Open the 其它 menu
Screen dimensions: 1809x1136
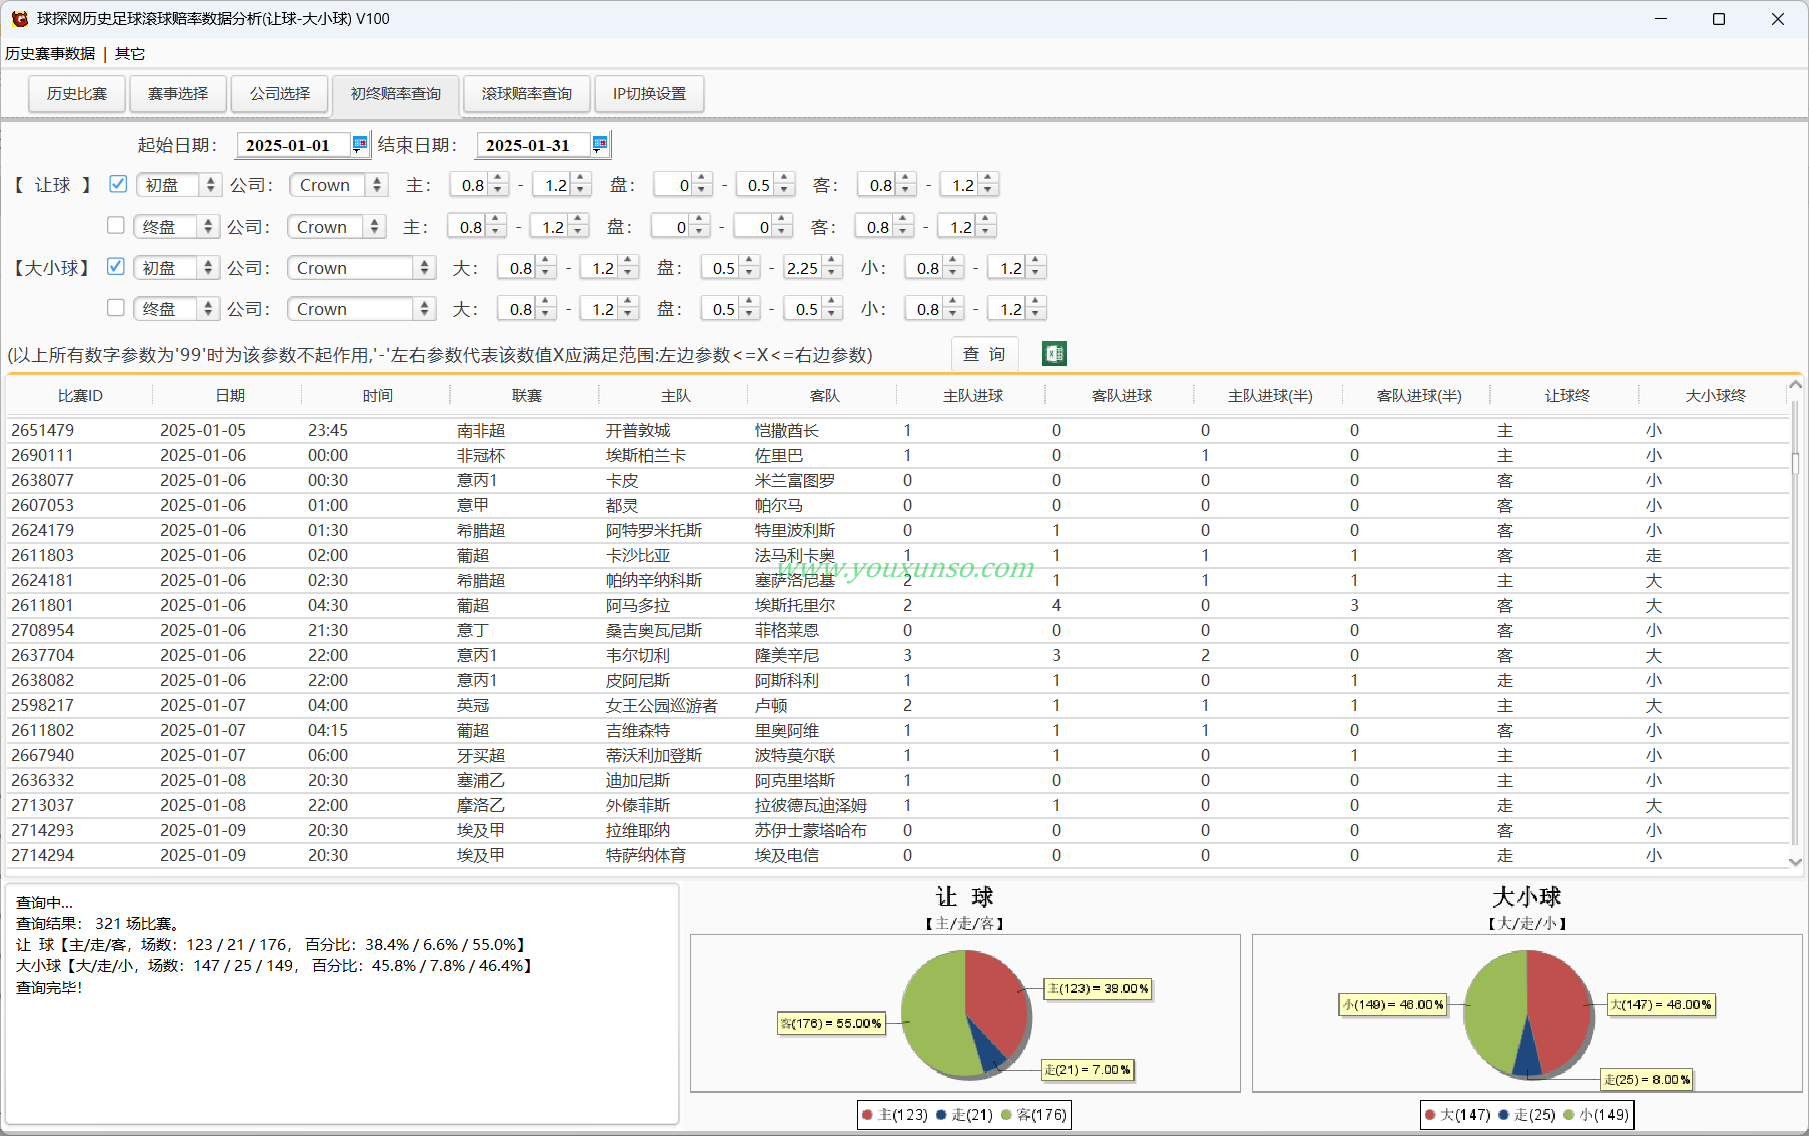point(130,54)
